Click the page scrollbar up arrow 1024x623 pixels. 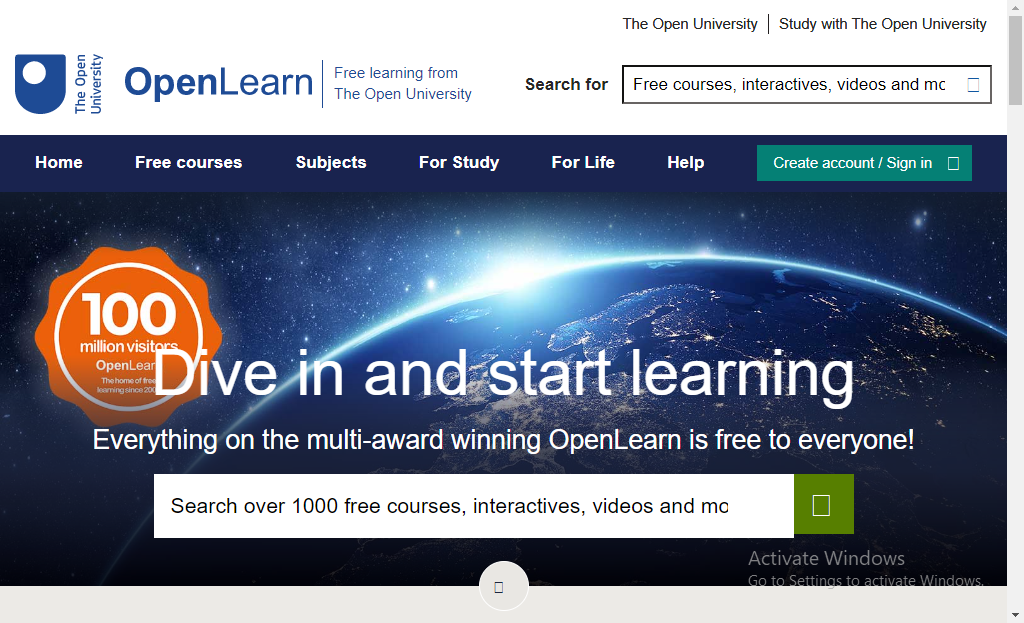1016,7
